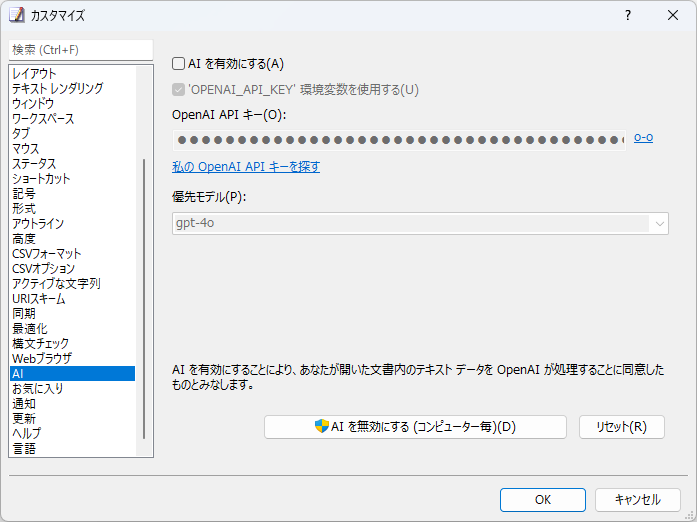This screenshot has width=697, height=522.
Task: Select レイアウト in the category list
Action: coord(72,73)
